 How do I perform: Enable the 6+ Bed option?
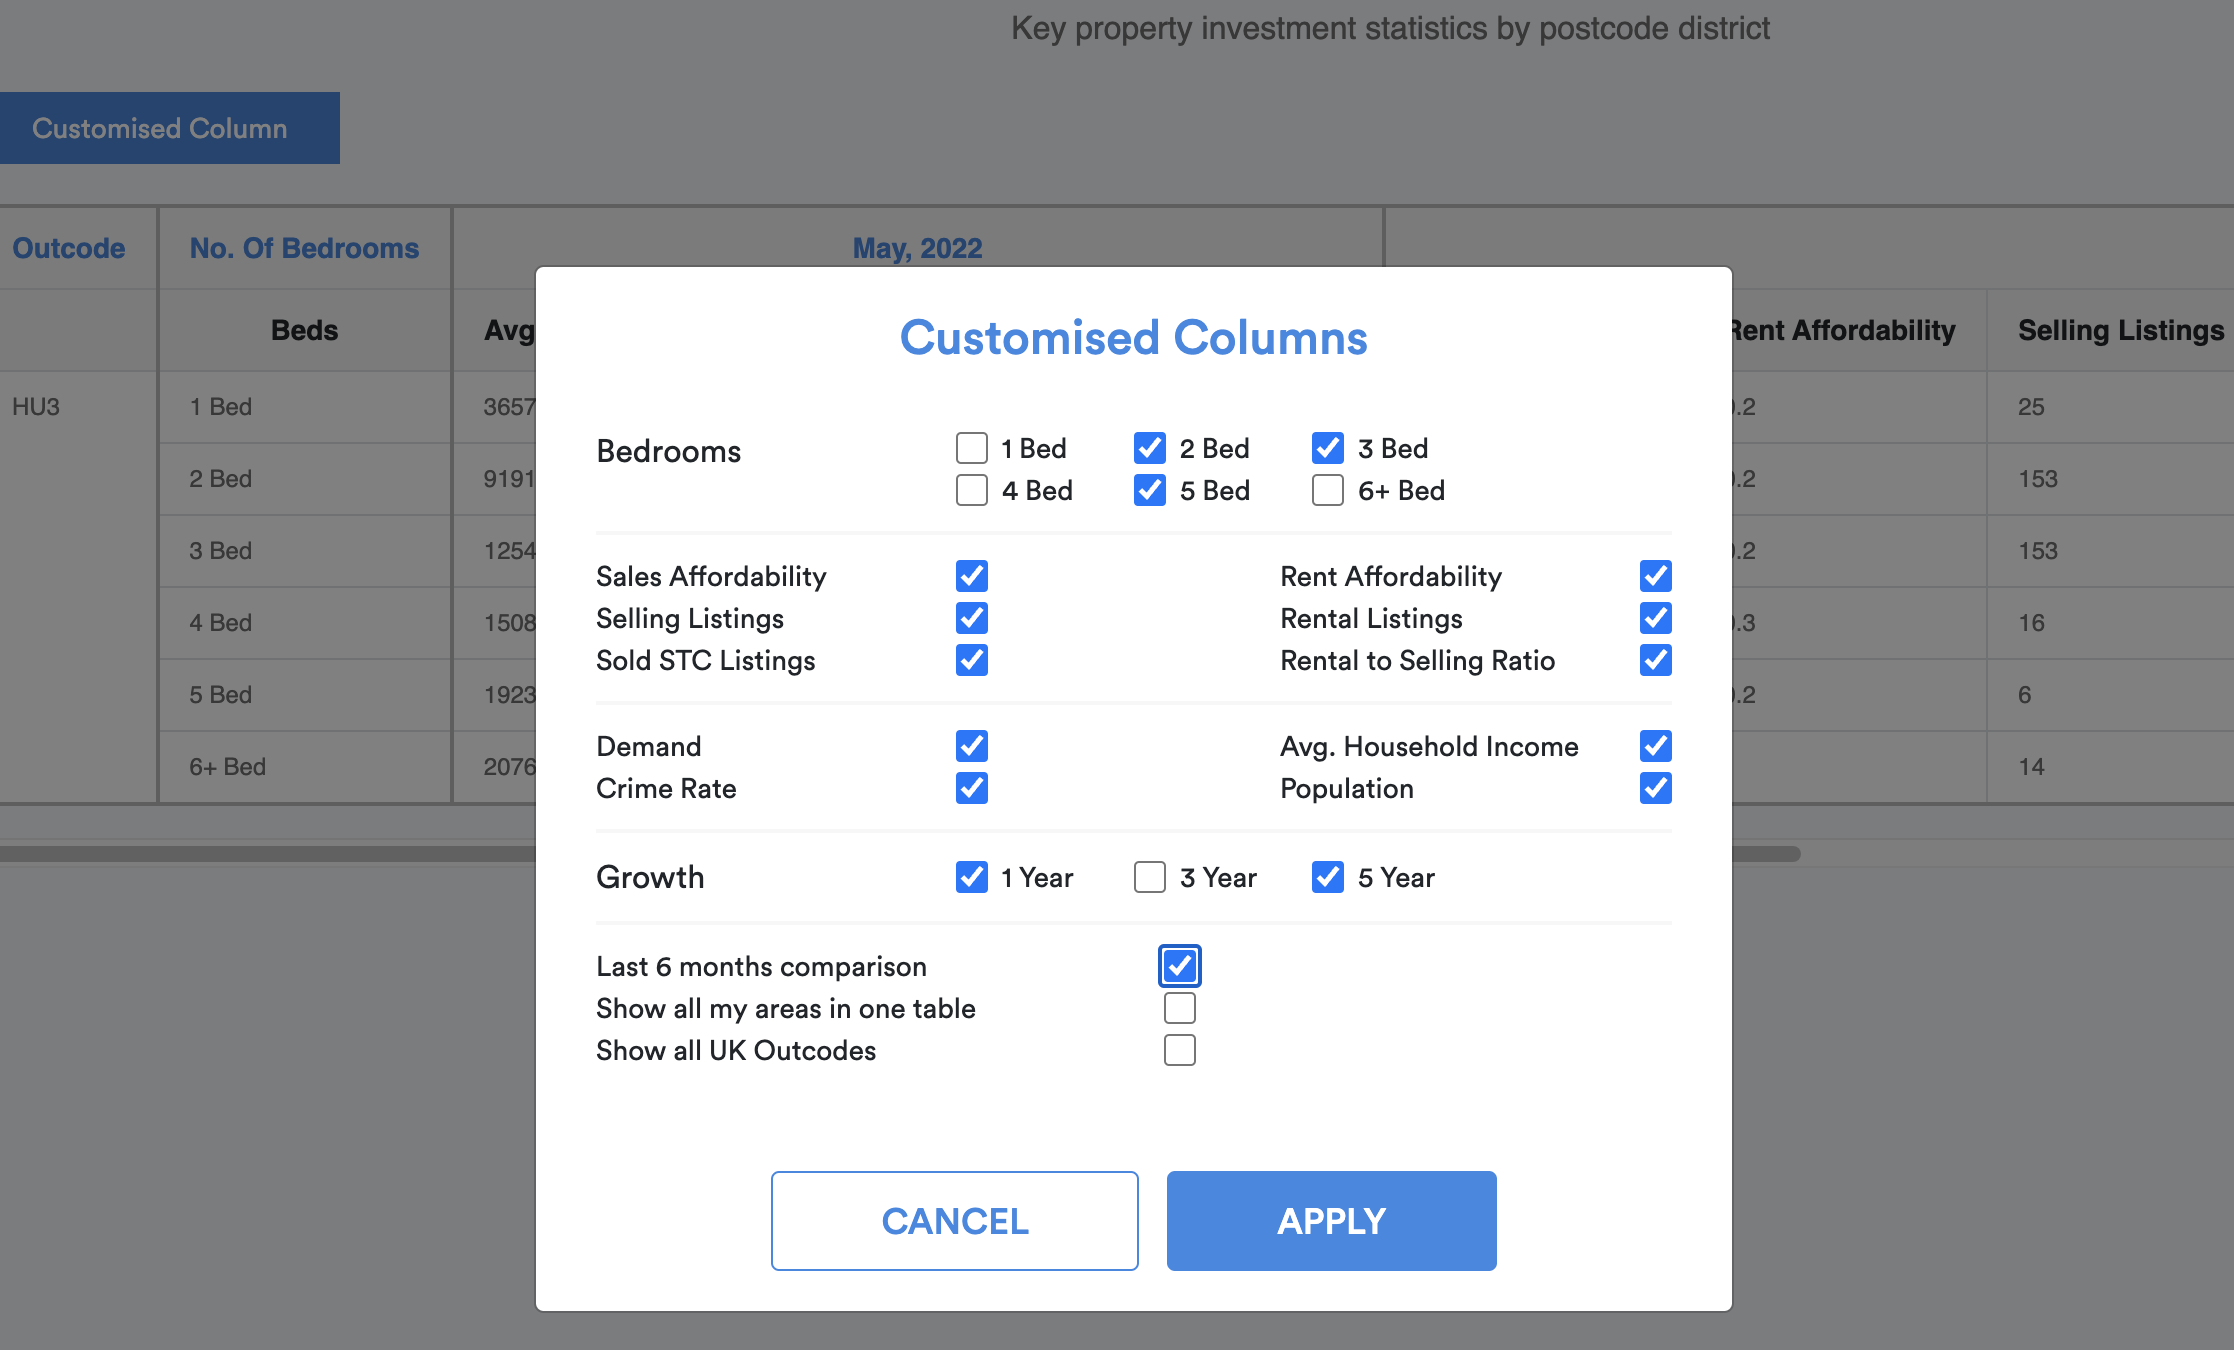click(x=1328, y=490)
